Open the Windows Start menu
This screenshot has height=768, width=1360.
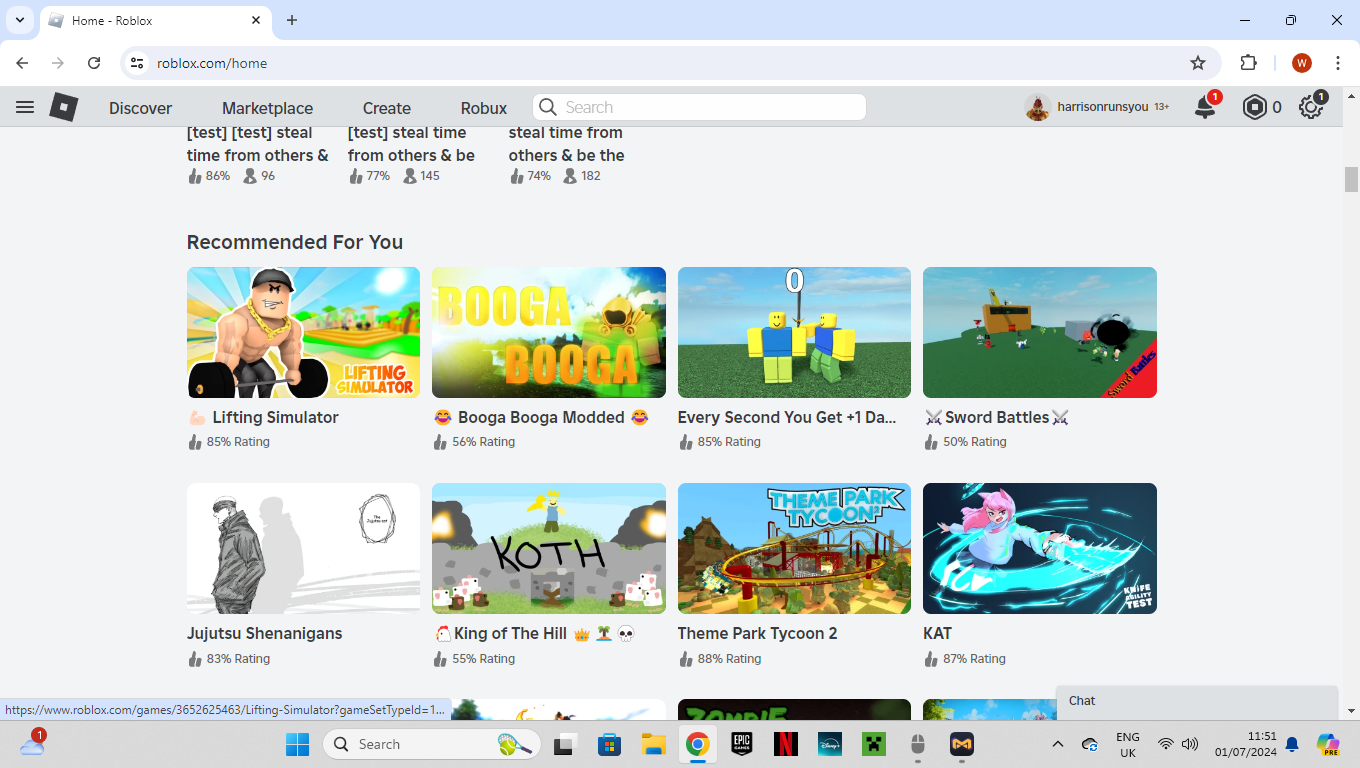tap(298, 744)
